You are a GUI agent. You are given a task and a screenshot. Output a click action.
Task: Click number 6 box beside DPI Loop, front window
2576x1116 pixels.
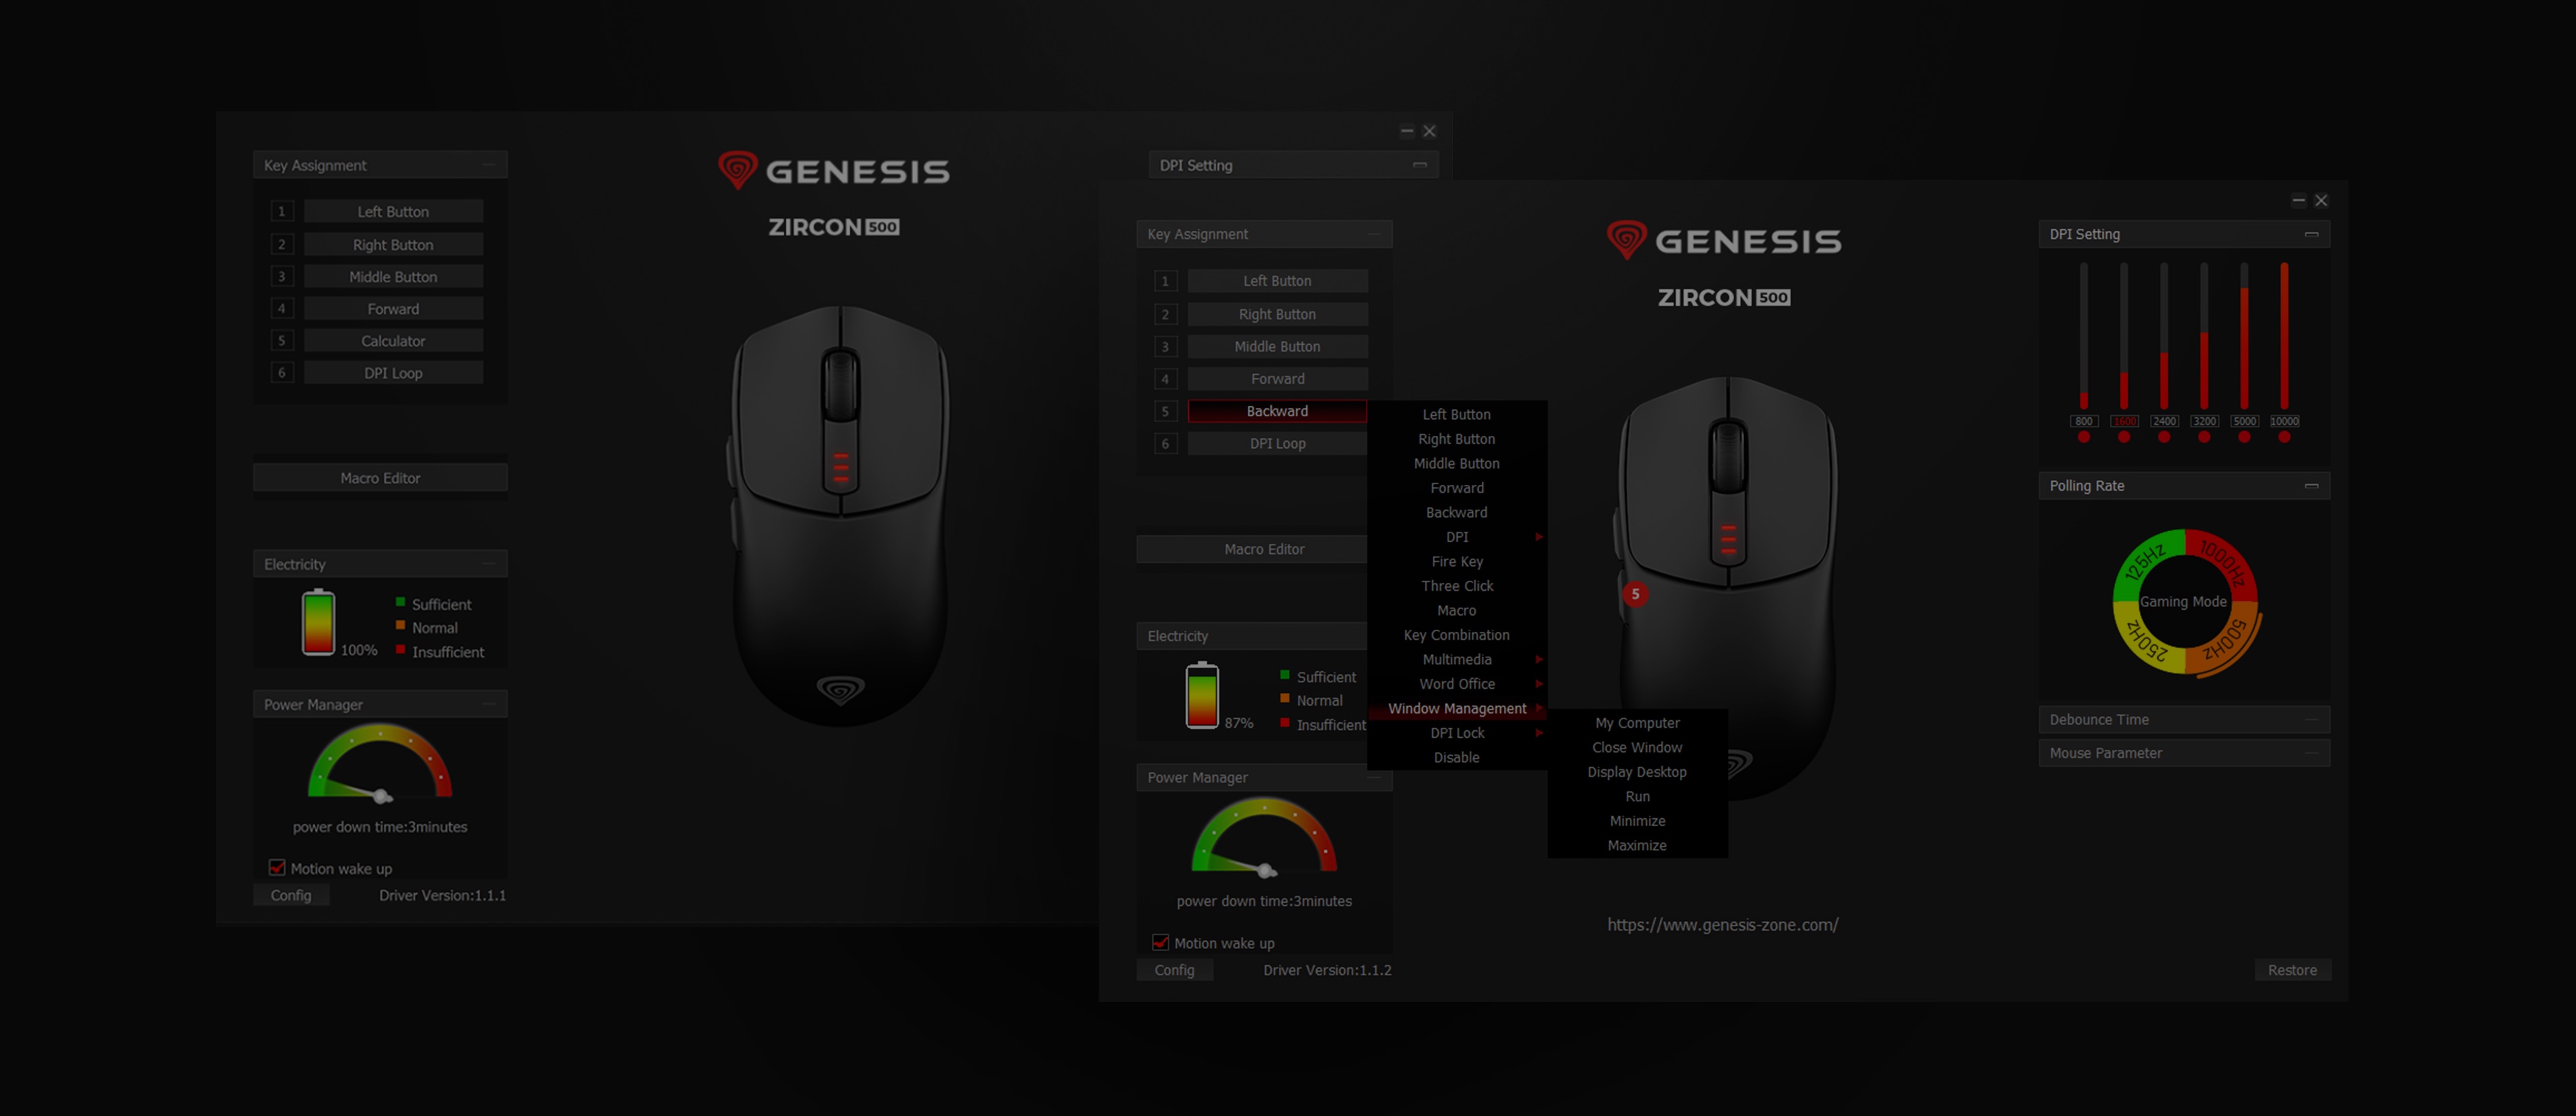1165,443
